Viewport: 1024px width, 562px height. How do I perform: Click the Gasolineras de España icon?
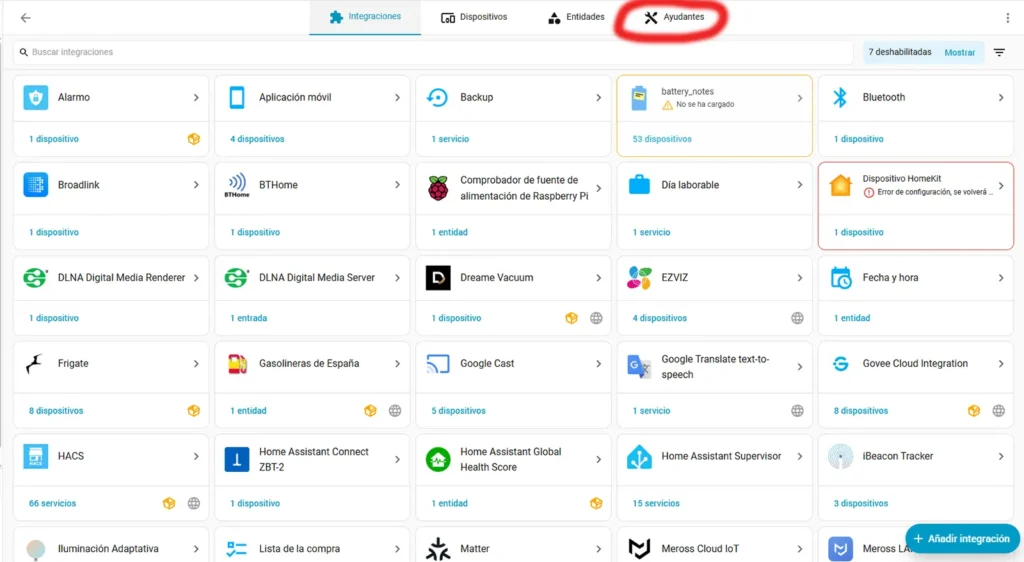(237, 364)
